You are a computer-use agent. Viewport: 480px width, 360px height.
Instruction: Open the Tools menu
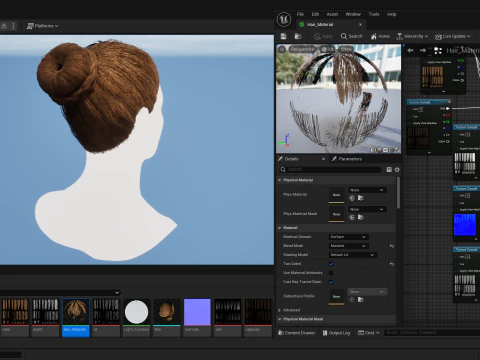pos(374,14)
